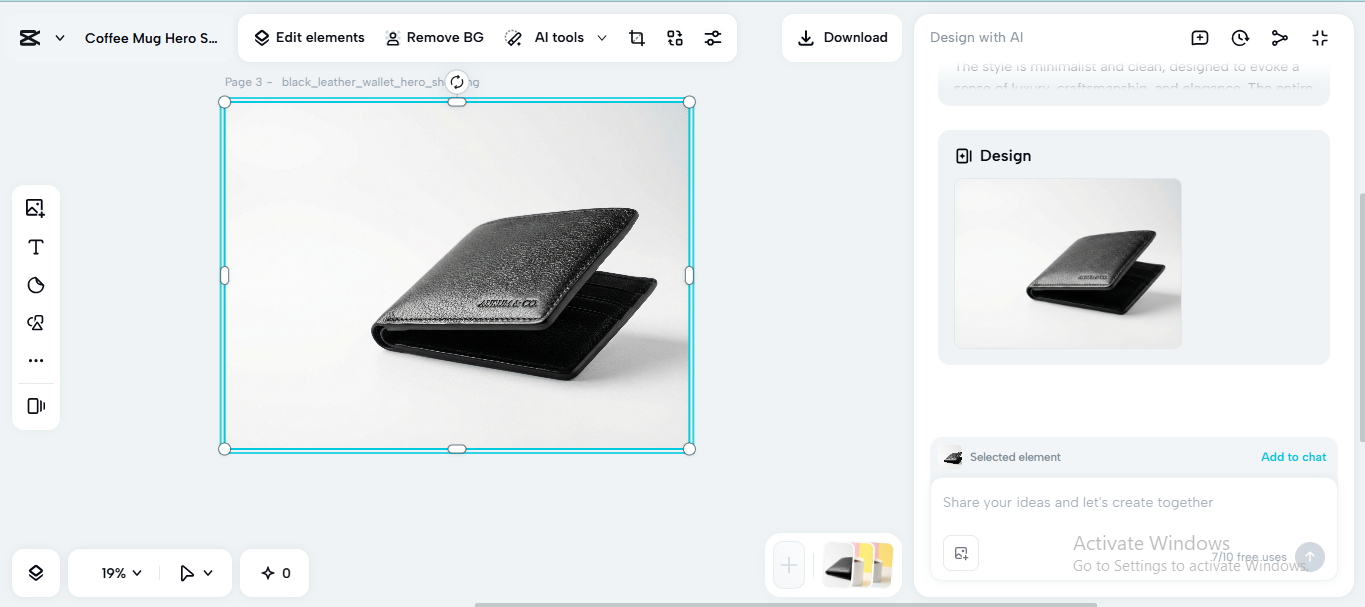Click the horizontal scrollbar at the bottom

[x=785, y=604]
